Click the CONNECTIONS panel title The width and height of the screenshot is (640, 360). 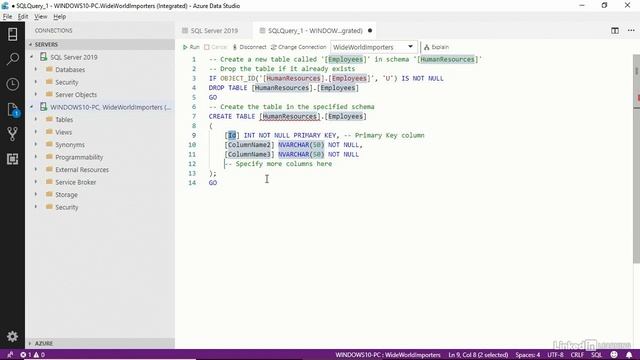(53, 31)
